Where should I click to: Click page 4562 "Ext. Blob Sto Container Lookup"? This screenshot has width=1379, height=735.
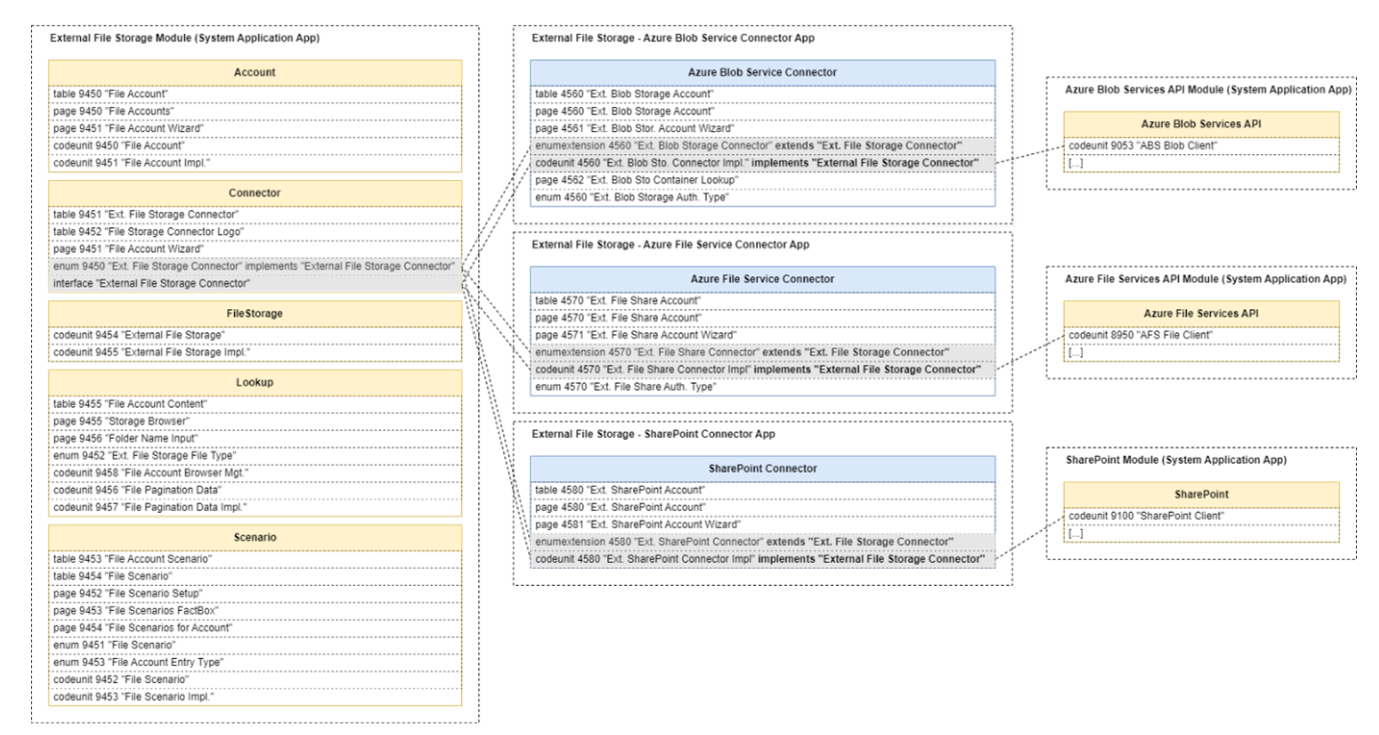click(763, 179)
